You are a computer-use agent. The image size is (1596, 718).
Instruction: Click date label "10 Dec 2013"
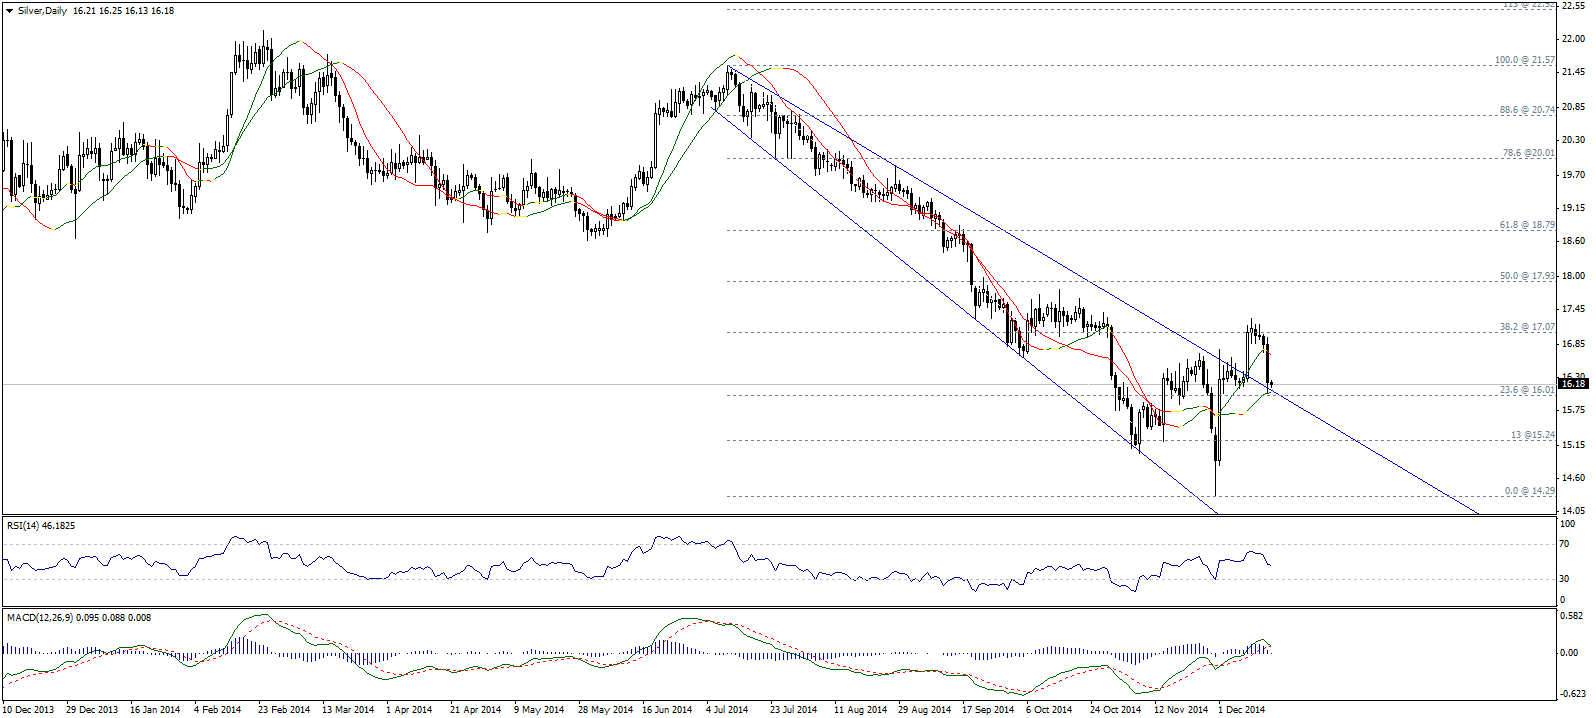coord(27,710)
